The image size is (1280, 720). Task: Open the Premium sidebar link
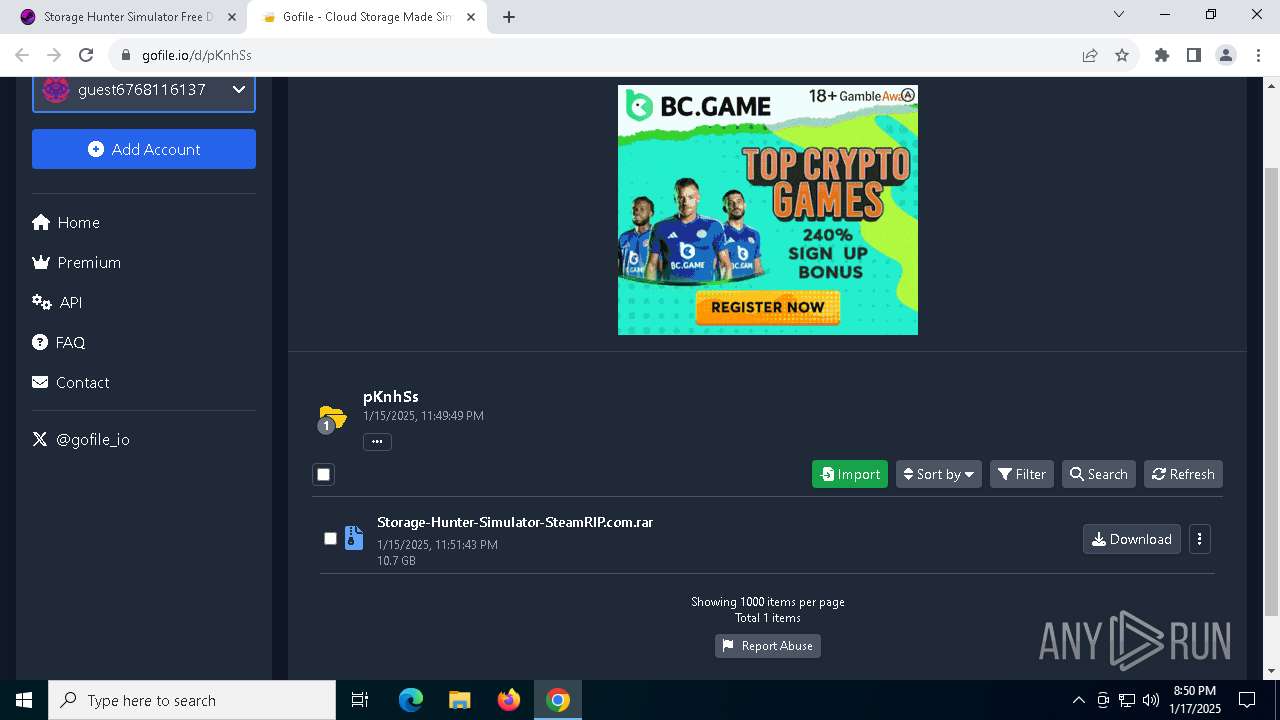(76, 262)
